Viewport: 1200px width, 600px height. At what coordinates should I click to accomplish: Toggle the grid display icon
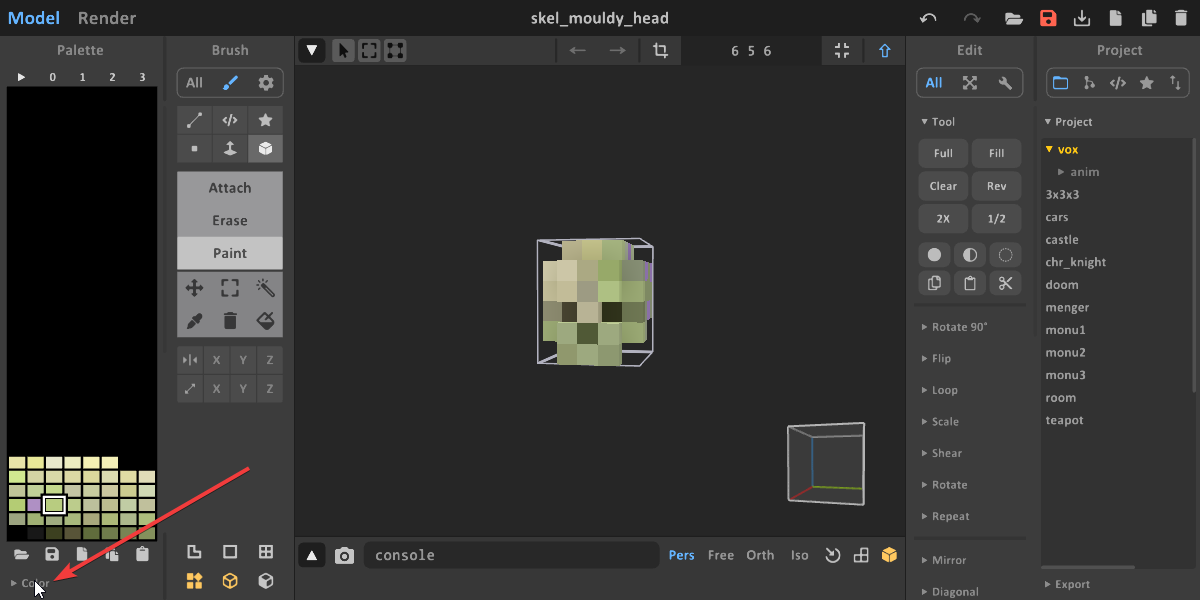click(x=265, y=552)
